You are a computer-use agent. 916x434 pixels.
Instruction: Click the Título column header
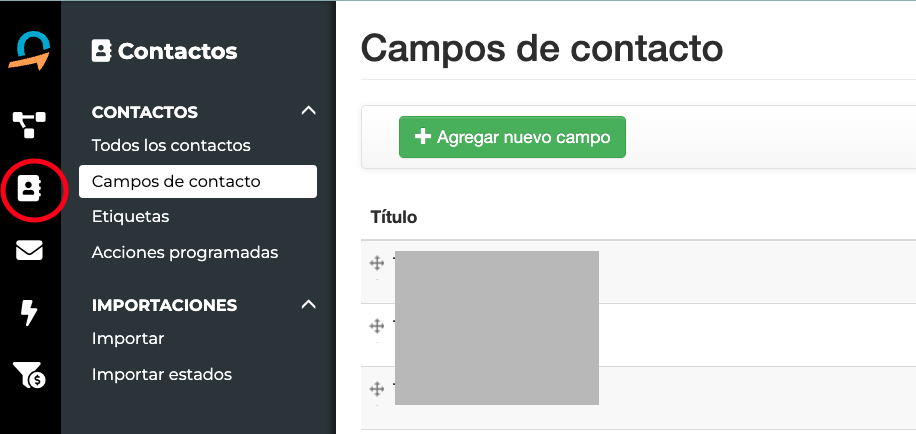[x=394, y=217]
